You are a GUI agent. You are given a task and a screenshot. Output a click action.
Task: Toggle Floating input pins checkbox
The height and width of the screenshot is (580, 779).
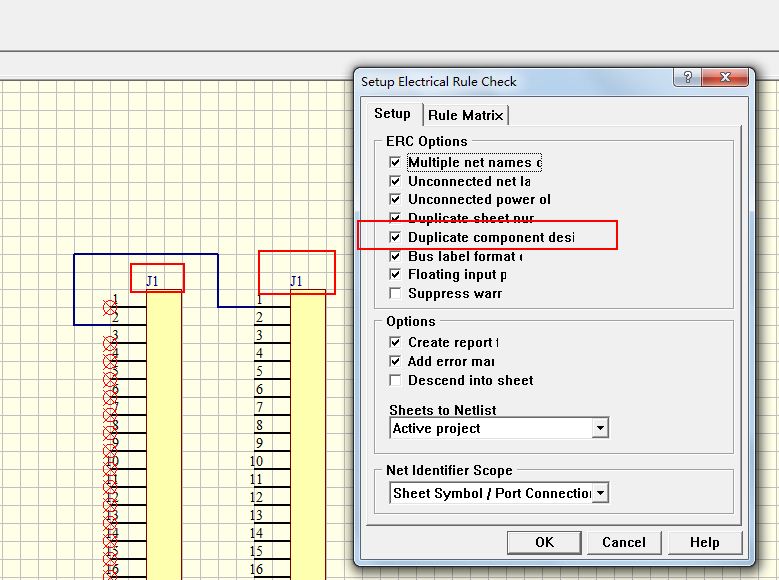pyautogui.click(x=395, y=274)
